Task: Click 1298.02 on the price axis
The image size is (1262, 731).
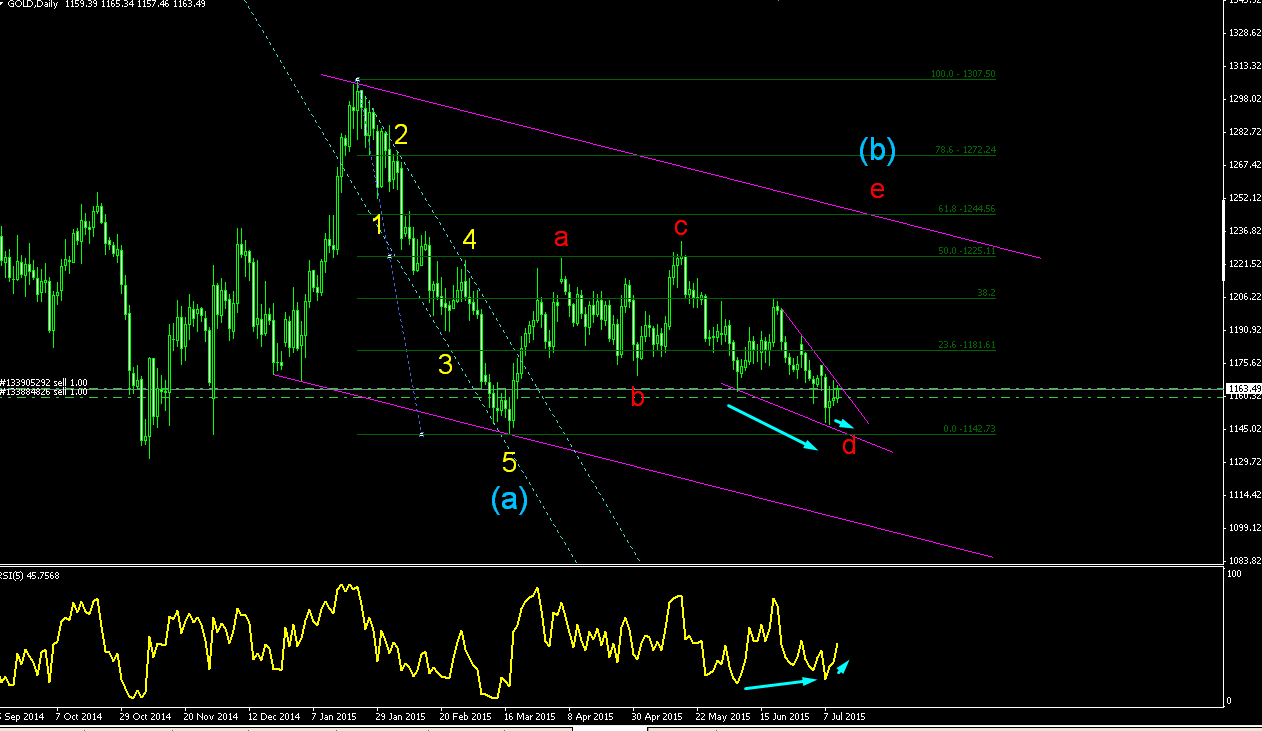Action: [x=1243, y=98]
